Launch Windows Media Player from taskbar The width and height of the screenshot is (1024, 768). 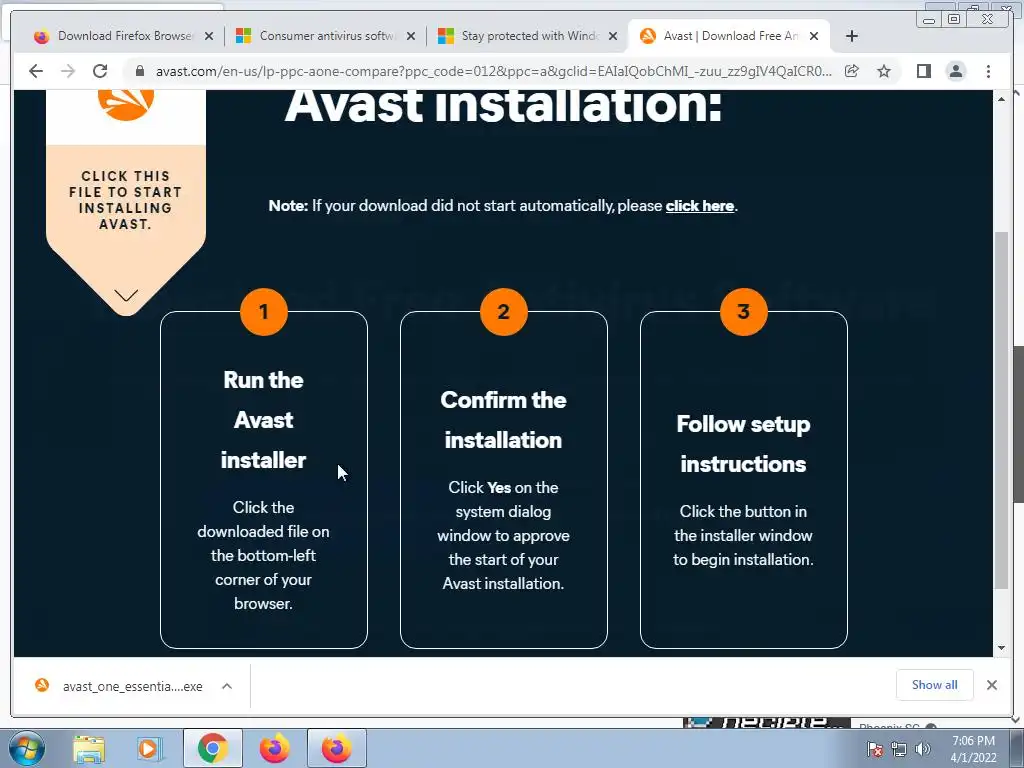[149, 749]
